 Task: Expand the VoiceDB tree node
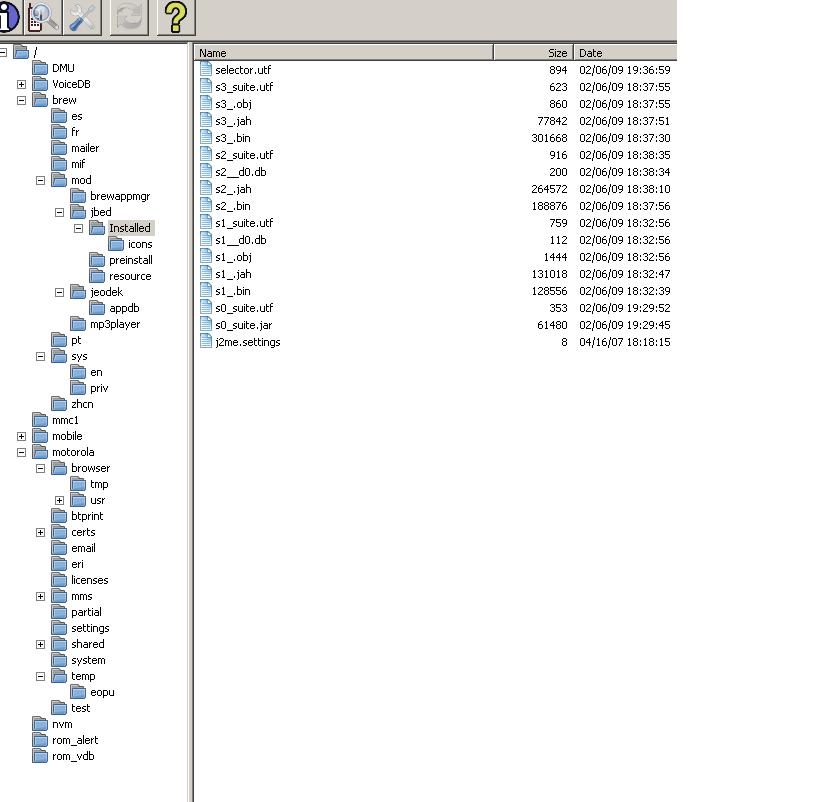(x=21, y=84)
